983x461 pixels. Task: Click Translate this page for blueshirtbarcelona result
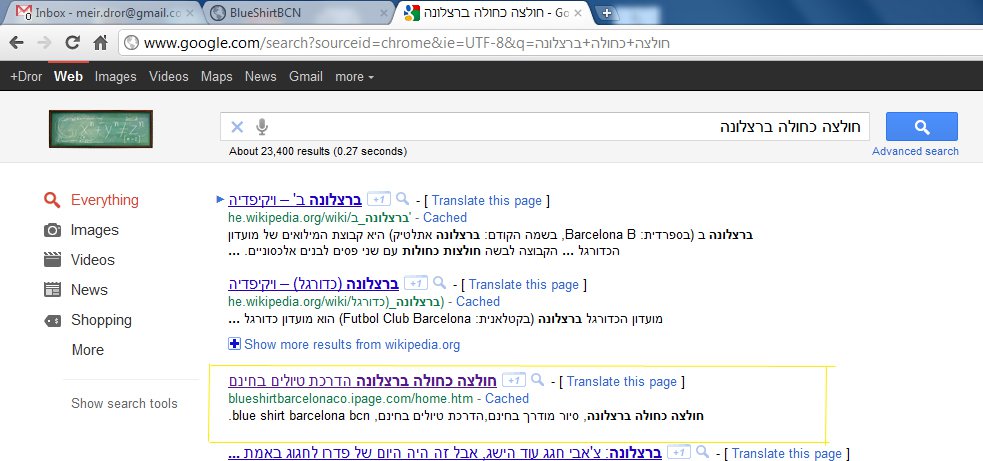[621, 381]
